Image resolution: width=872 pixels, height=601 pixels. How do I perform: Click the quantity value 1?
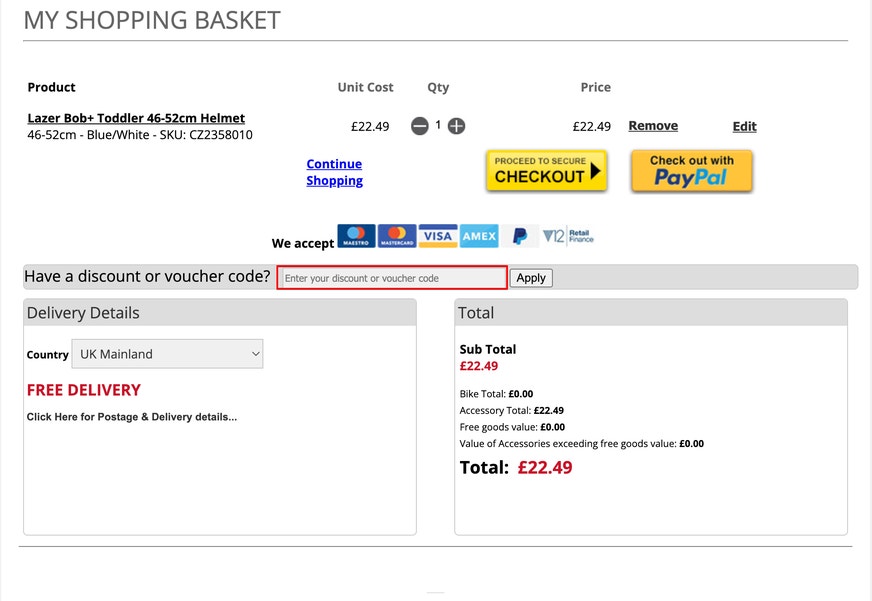438,125
